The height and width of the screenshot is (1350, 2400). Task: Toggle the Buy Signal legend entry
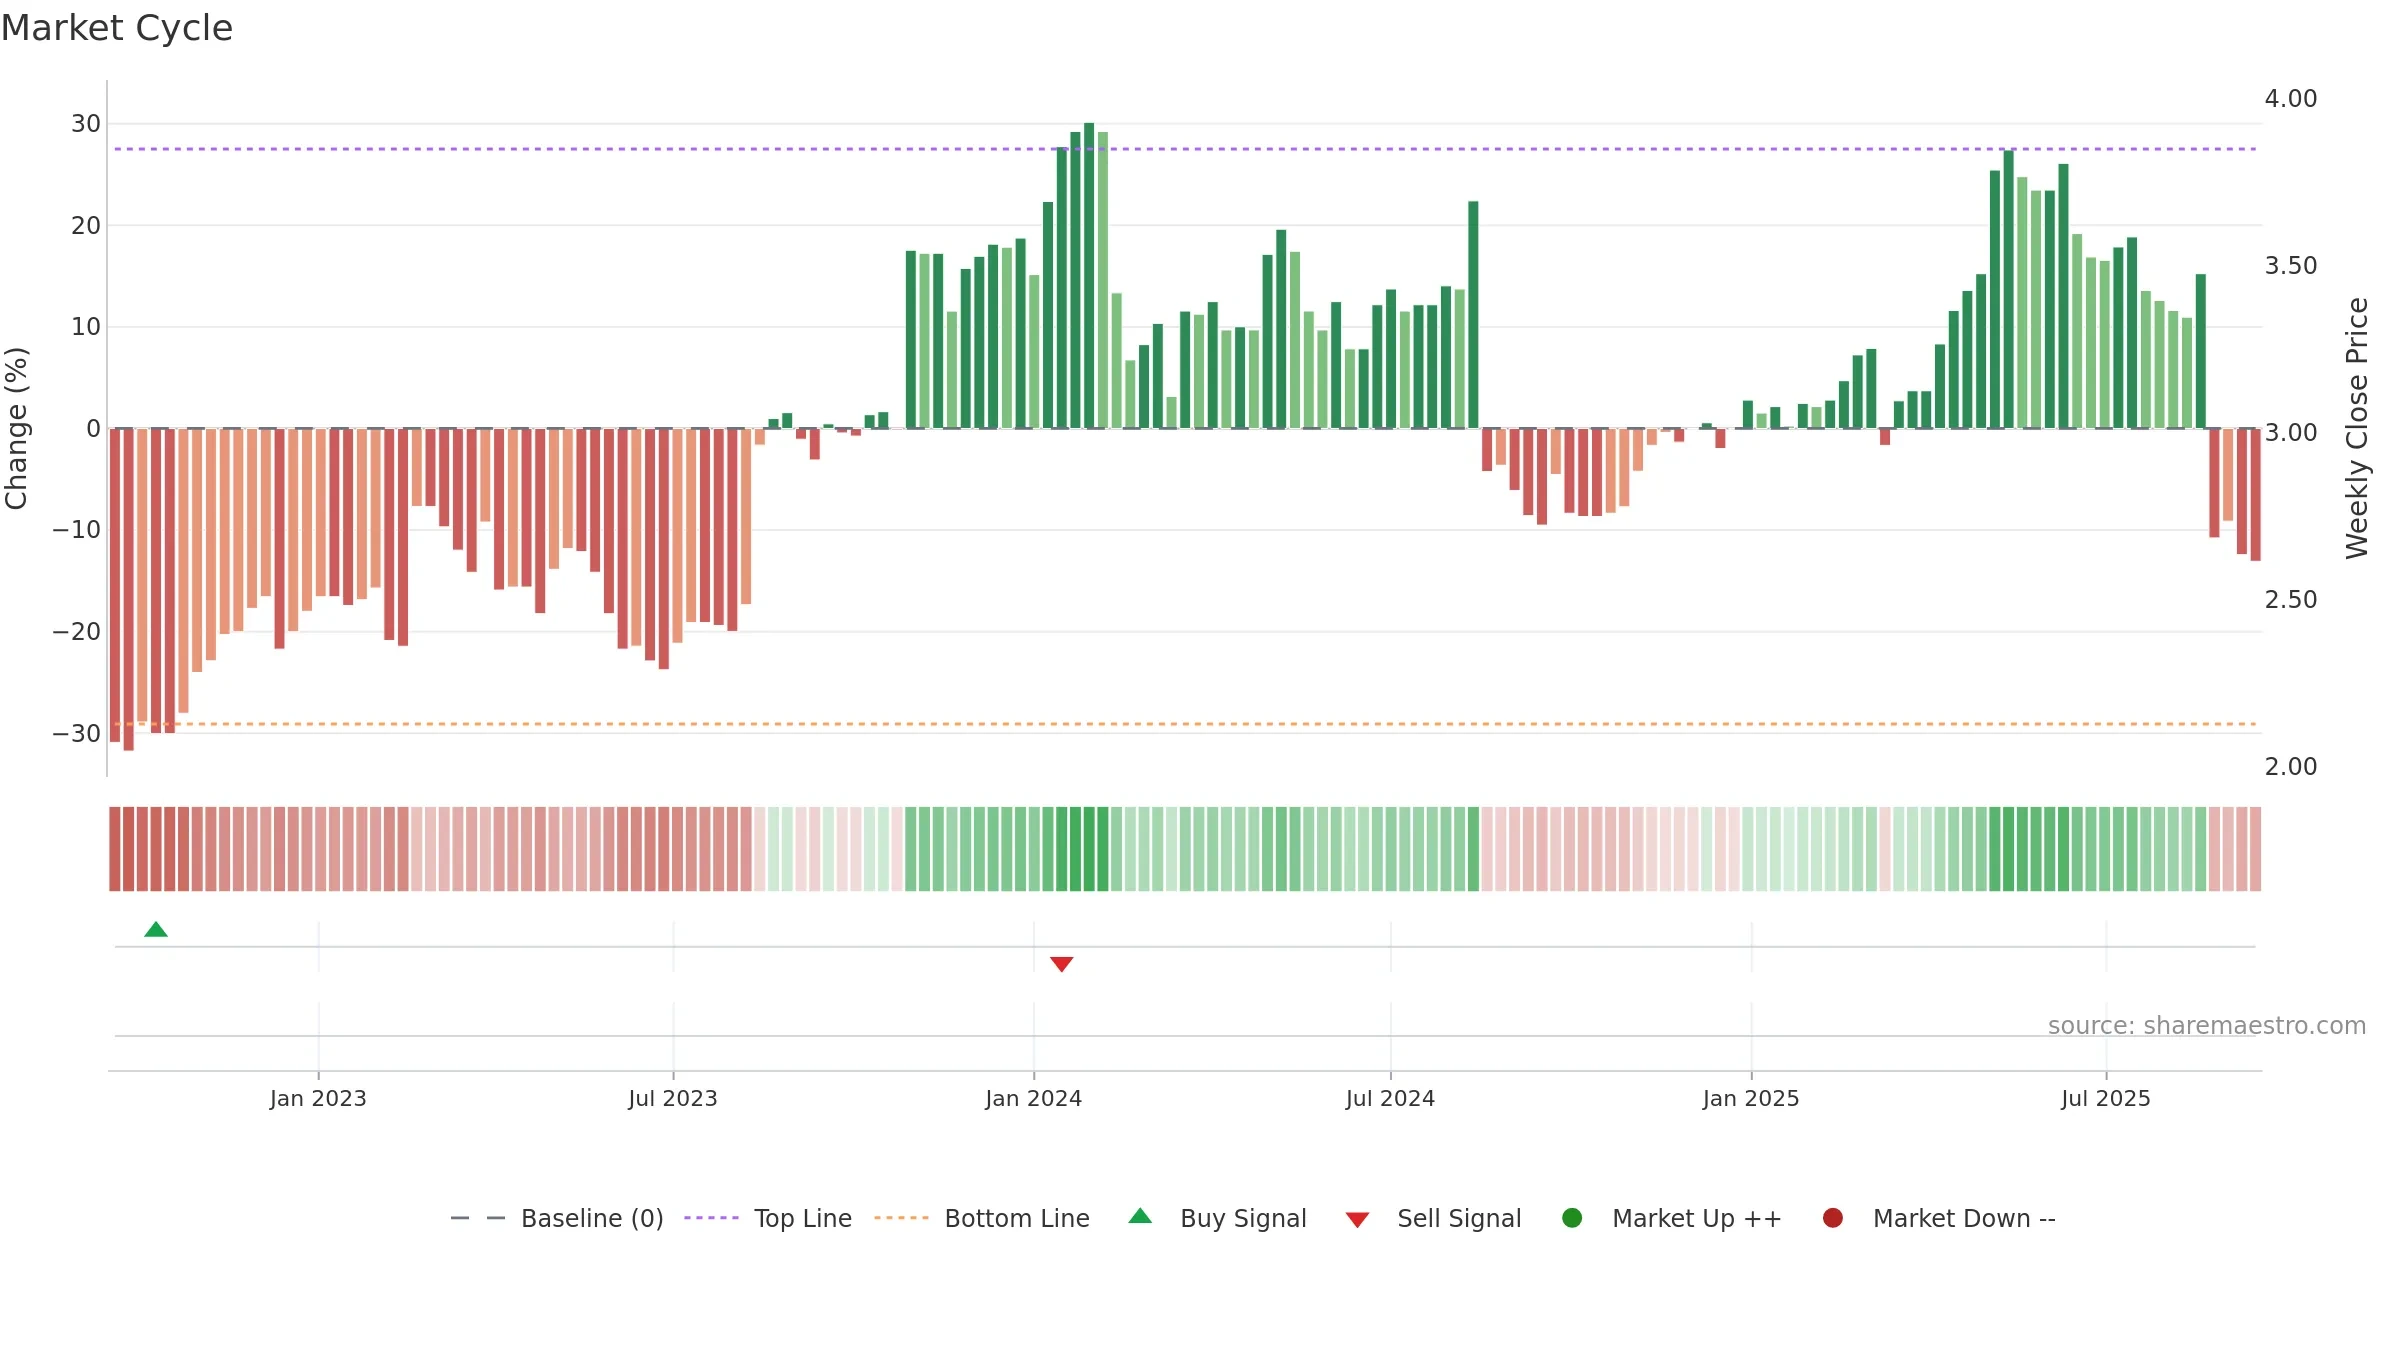pos(1217,1219)
